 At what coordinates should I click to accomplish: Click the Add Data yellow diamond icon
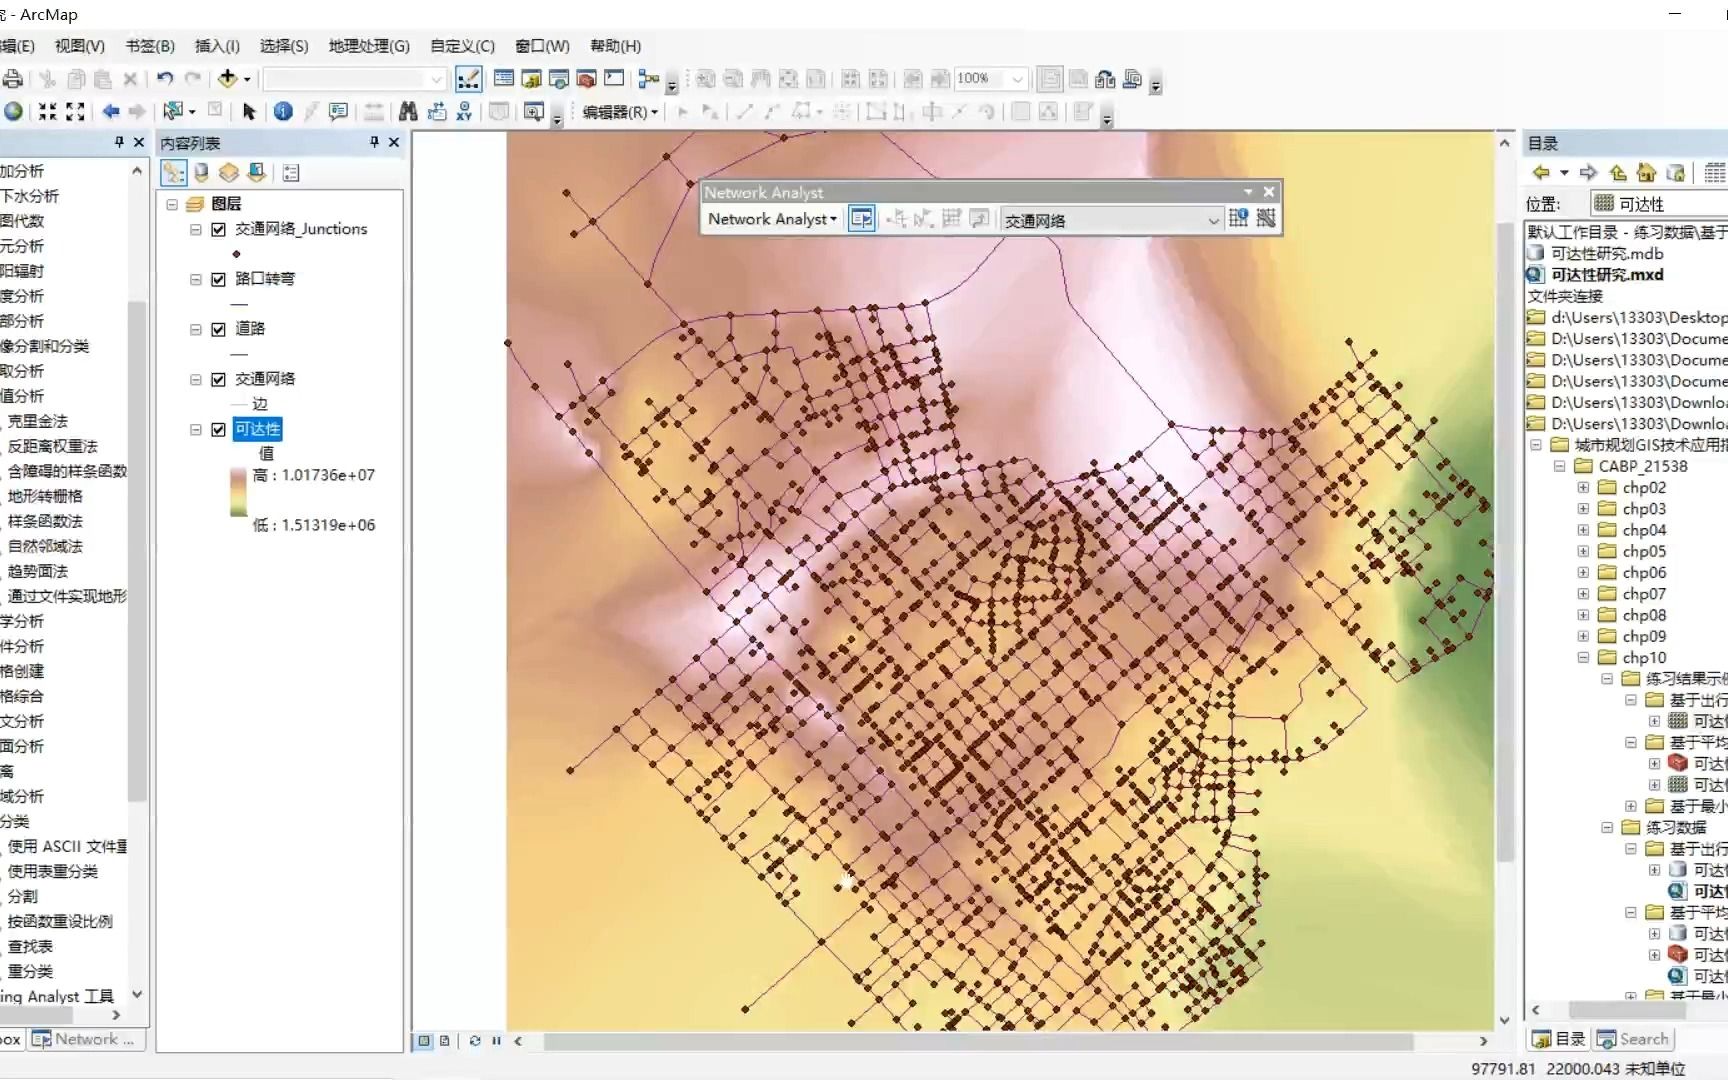click(228, 78)
